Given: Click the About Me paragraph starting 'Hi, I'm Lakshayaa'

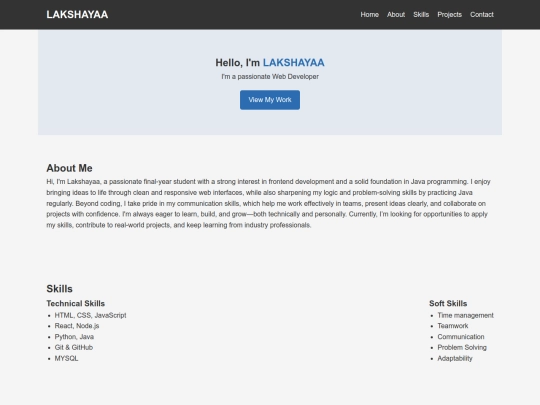Looking at the screenshot, I should [x=268, y=203].
